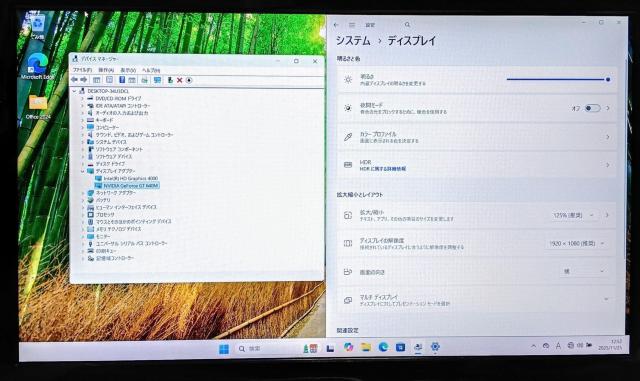
Task: Open 操作(A) menu in Device Manager
Action: (x=106, y=70)
